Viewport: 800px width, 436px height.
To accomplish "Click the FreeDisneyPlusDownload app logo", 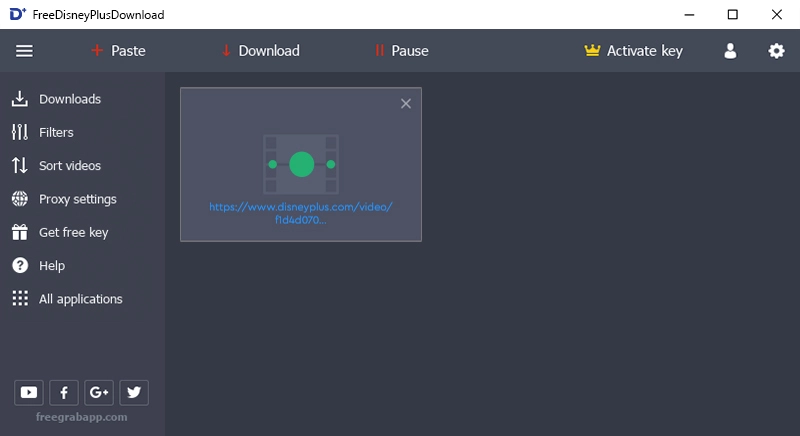I will point(17,14).
